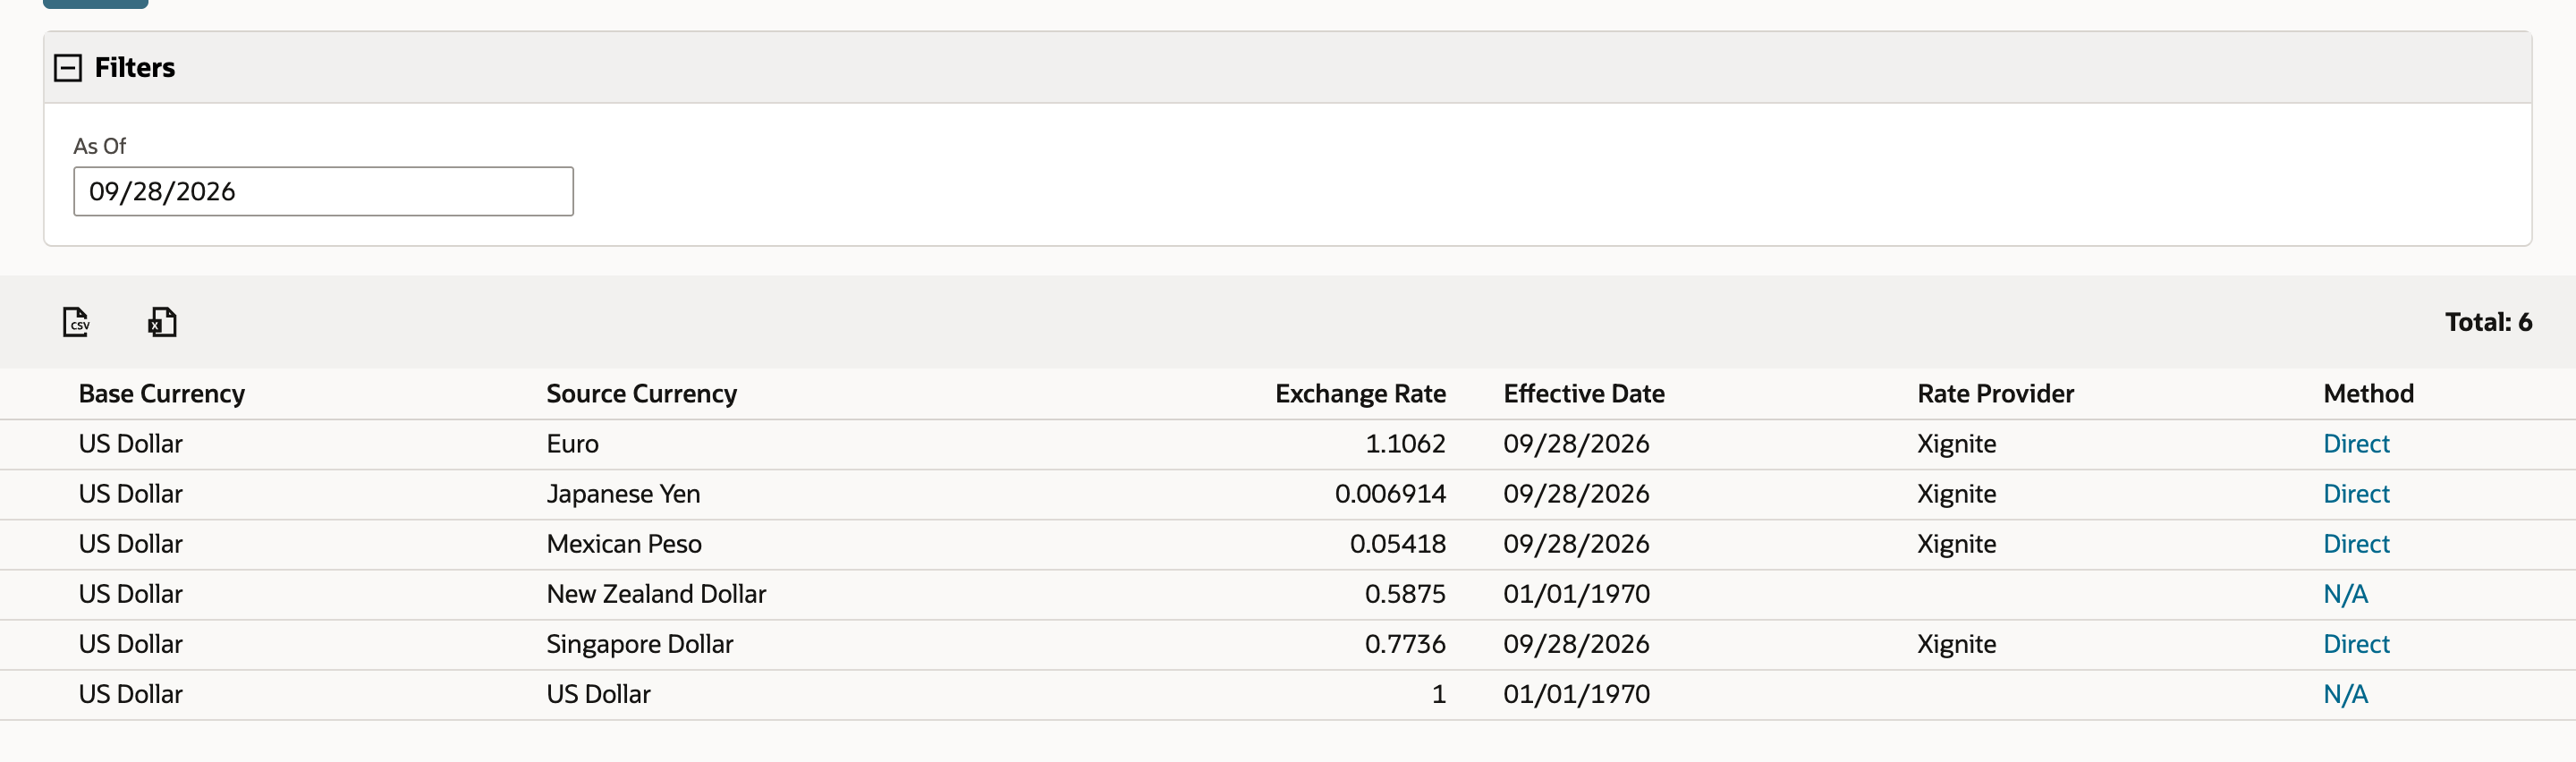This screenshot has width=2576, height=762.
Task: Click exchange rate value 0.5875
Action: tap(1405, 594)
